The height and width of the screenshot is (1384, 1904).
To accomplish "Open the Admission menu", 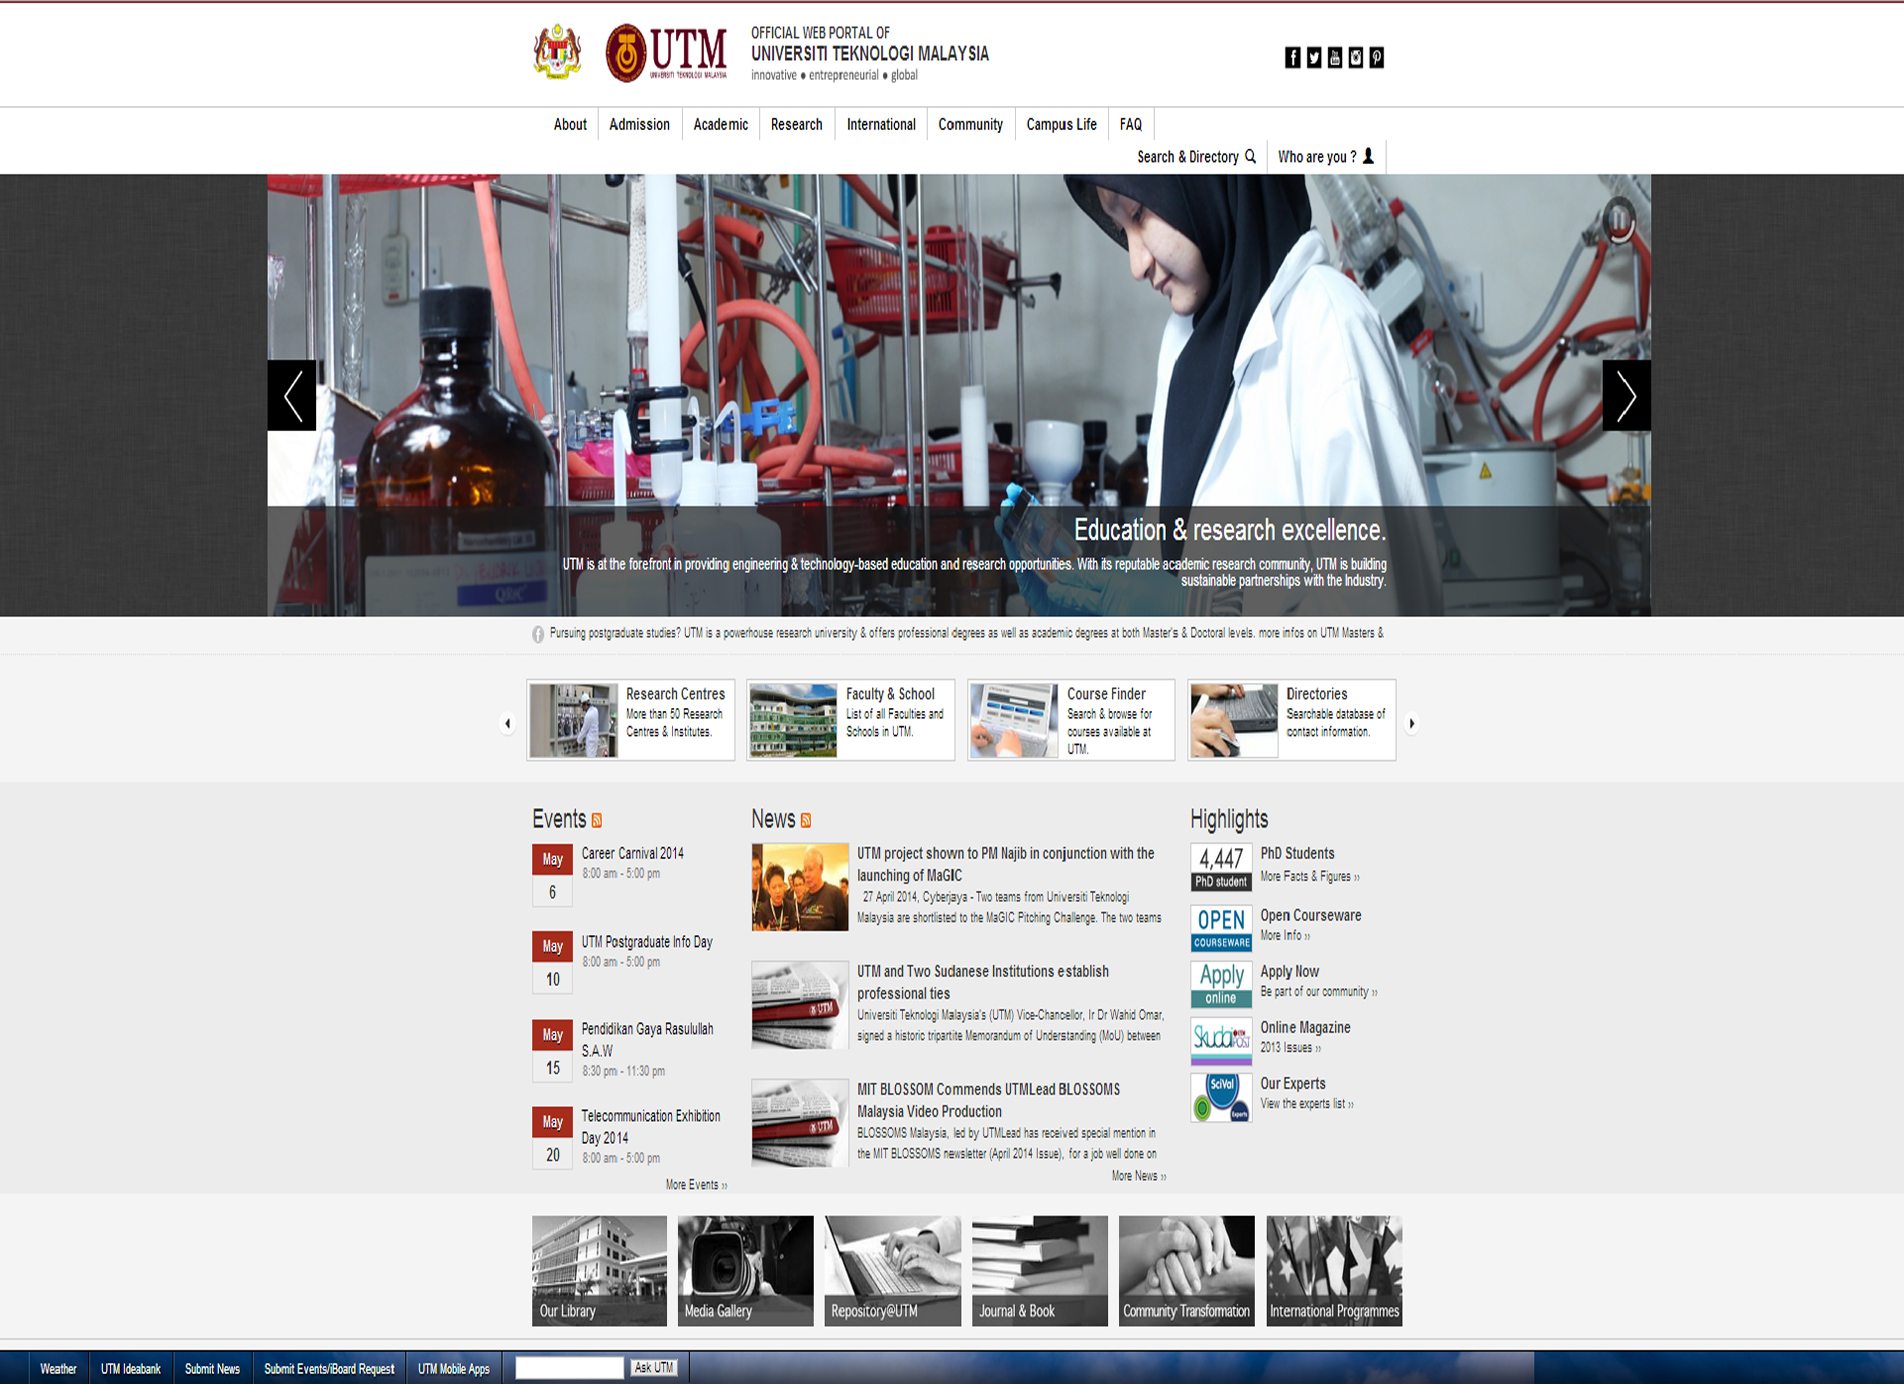I will coord(640,124).
